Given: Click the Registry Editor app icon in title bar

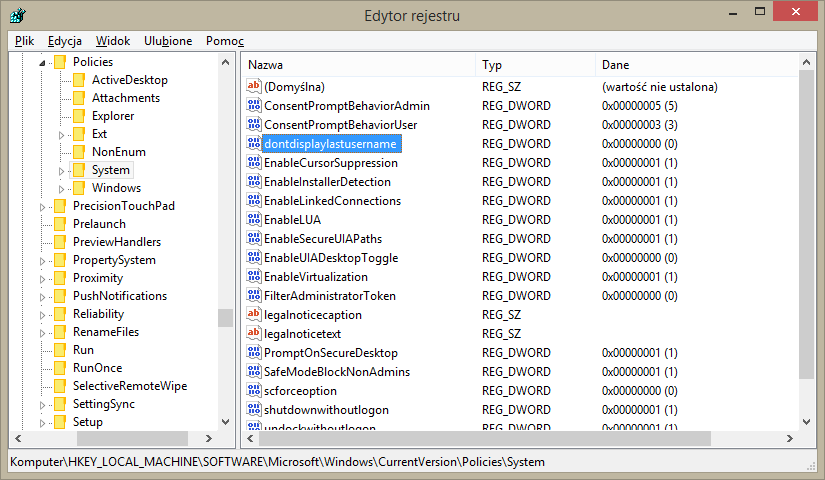Looking at the screenshot, I should (17, 15).
